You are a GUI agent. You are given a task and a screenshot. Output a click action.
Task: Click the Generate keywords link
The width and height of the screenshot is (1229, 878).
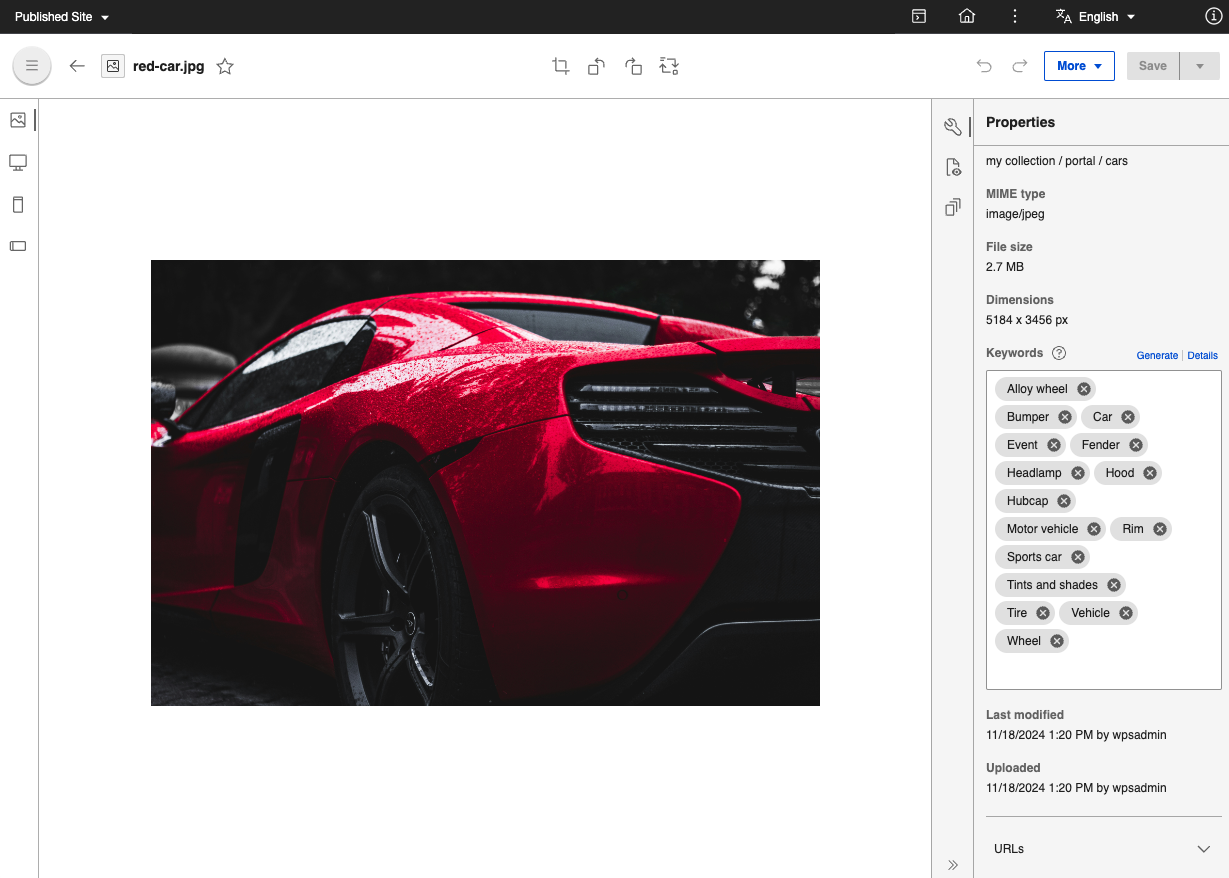click(x=1157, y=355)
